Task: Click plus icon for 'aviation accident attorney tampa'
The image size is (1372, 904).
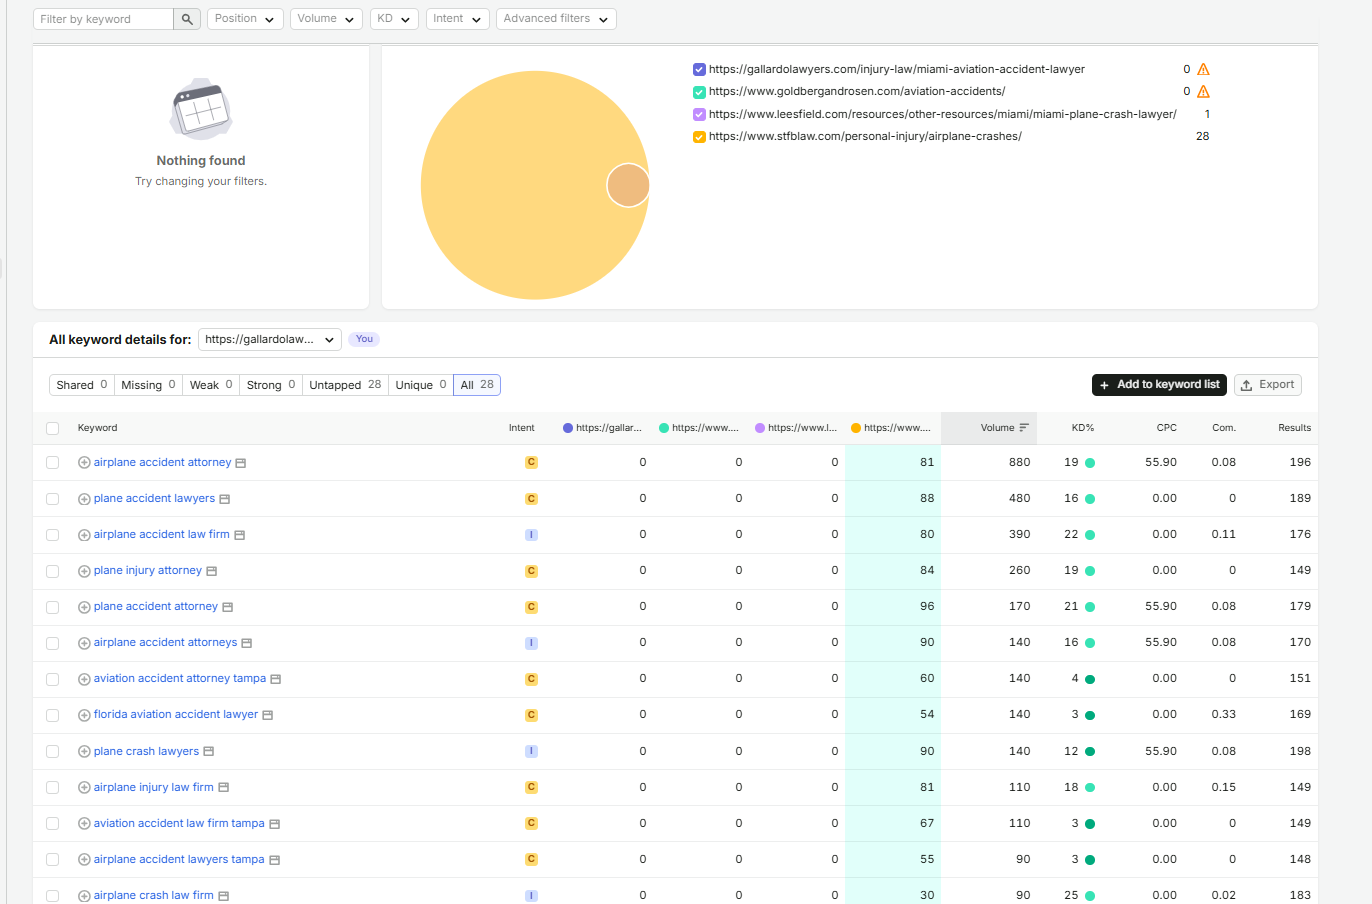Action: pyautogui.click(x=84, y=679)
